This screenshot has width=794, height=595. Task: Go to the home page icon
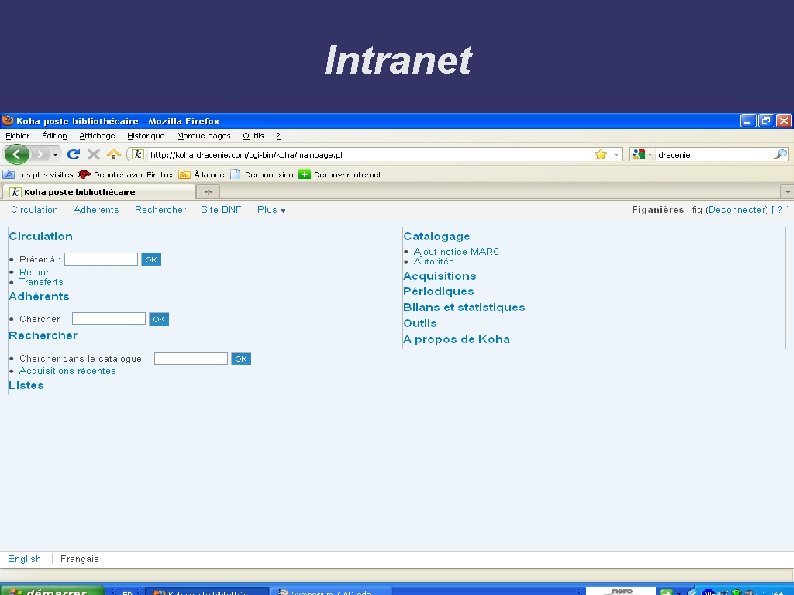pyautogui.click(x=114, y=154)
